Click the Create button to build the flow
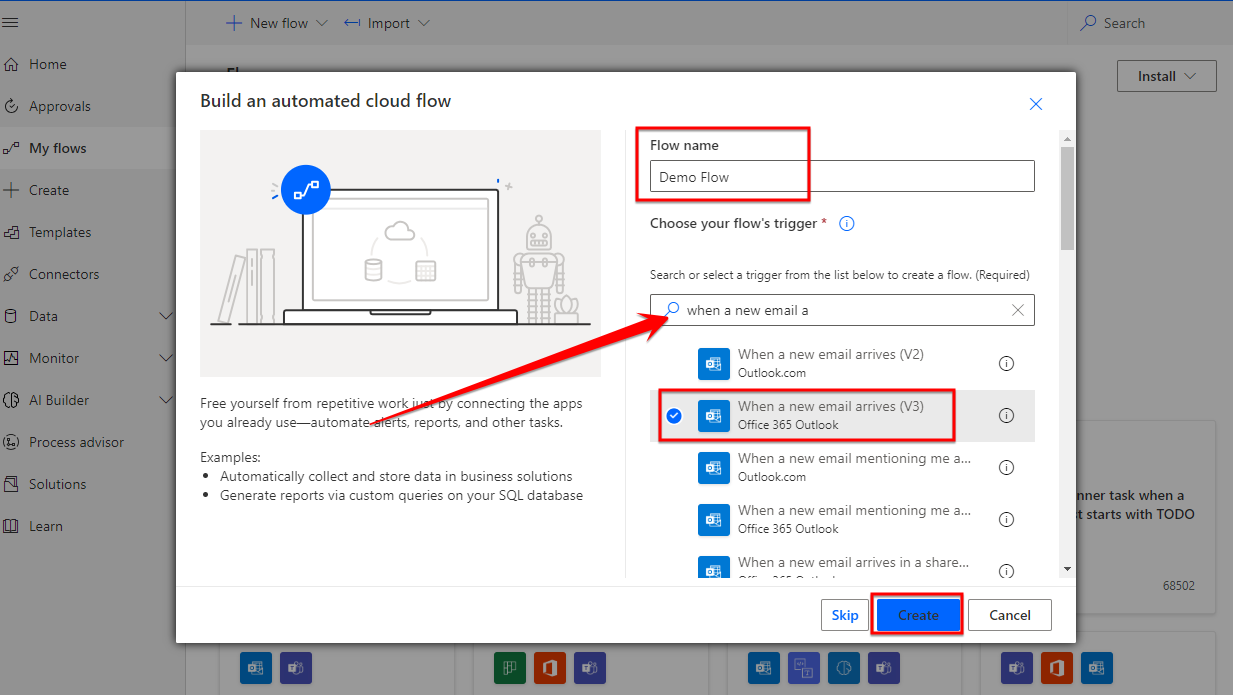Viewport: 1233px width, 695px height. tap(917, 615)
